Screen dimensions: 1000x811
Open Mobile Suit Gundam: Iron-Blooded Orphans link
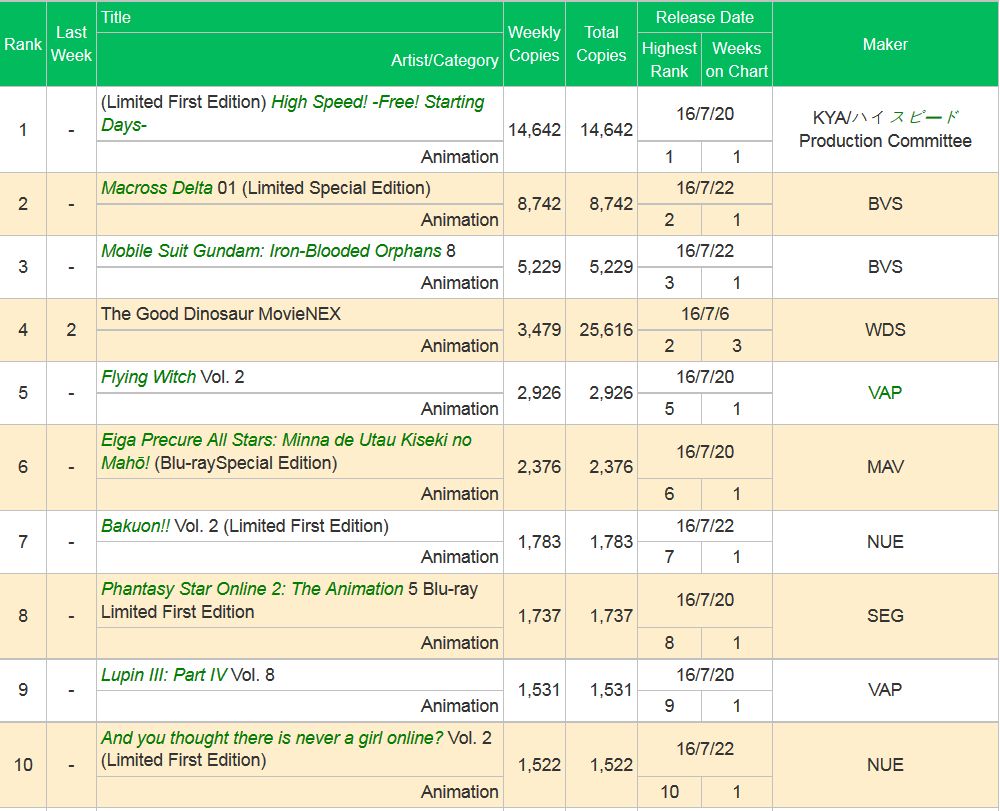click(x=270, y=251)
